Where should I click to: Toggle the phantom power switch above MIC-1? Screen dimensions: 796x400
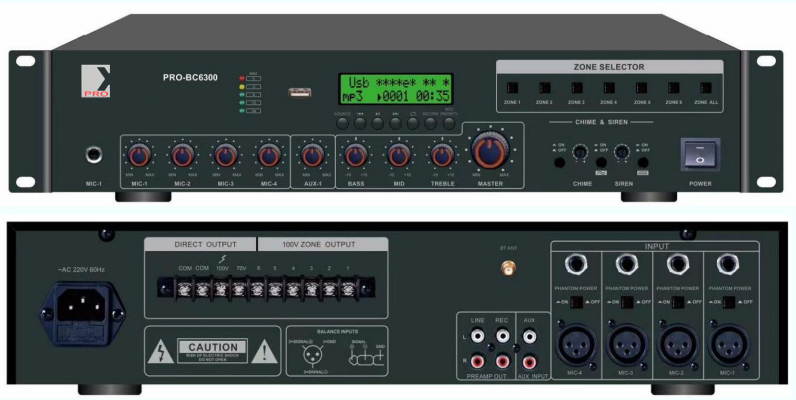[728, 300]
